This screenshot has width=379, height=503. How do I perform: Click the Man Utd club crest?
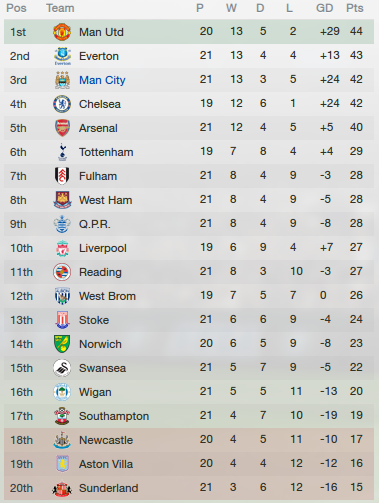[62, 32]
